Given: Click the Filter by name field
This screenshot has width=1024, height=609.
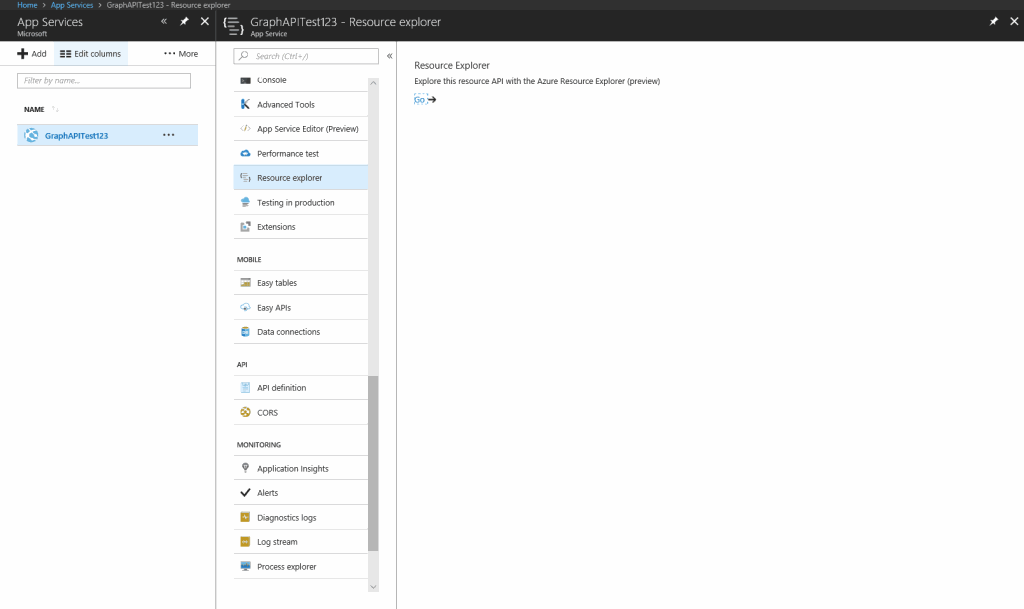Looking at the screenshot, I should pos(104,80).
